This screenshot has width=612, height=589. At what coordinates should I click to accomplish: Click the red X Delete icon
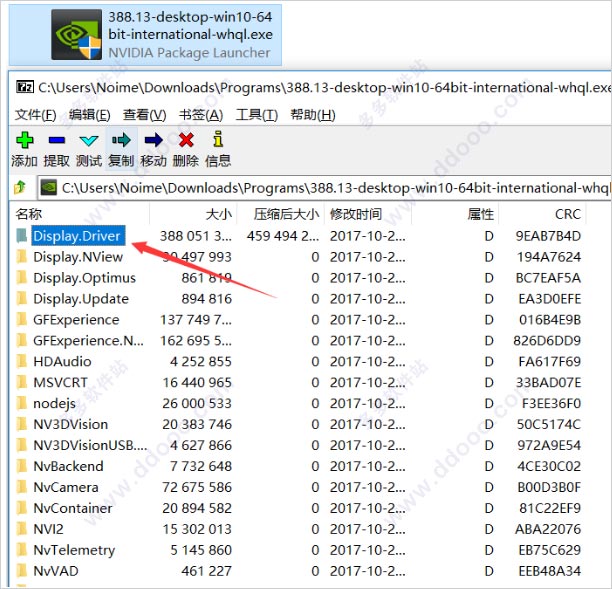coord(186,140)
